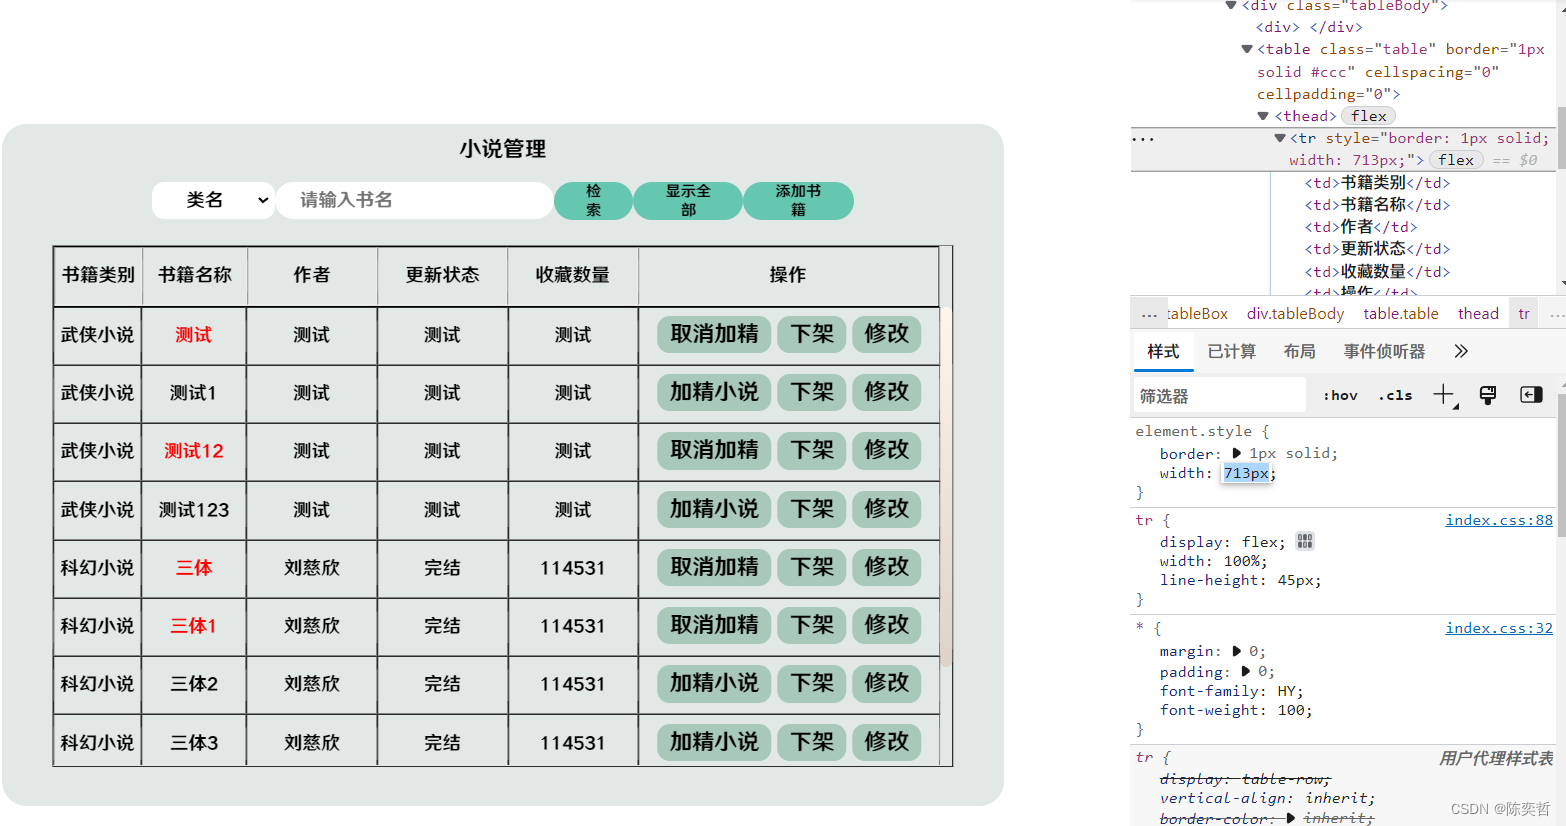The width and height of the screenshot is (1566, 826).
Task: Click 下架 in the 测试1 row
Action: click(812, 392)
